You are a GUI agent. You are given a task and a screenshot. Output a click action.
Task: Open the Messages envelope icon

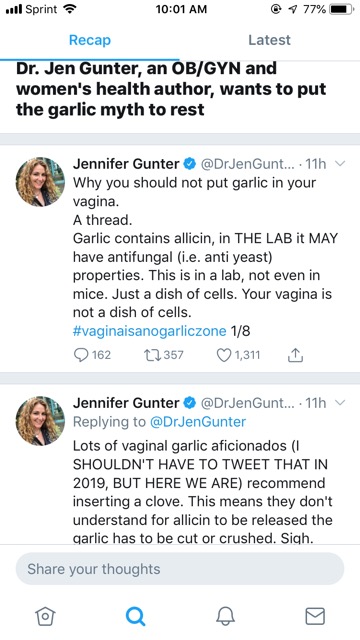click(x=315, y=616)
